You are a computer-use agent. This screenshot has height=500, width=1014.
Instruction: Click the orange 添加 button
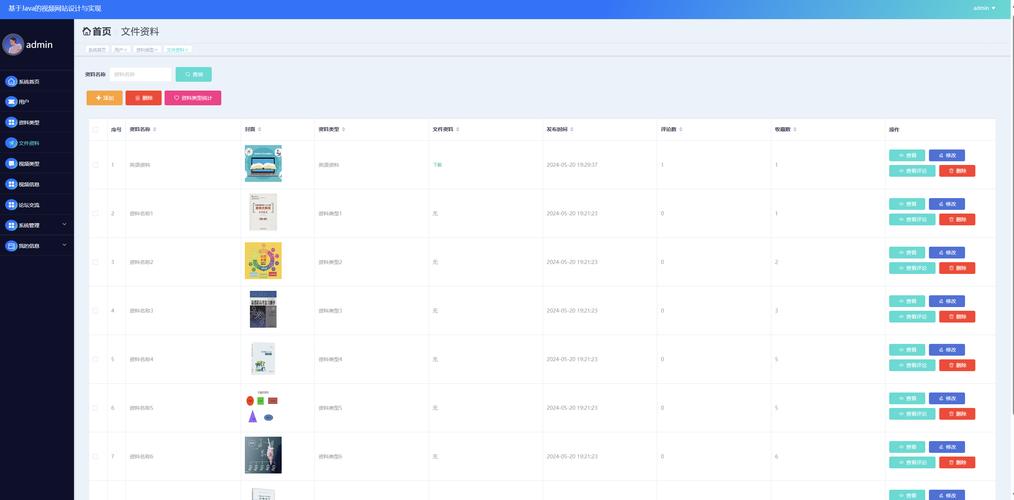pyautogui.click(x=104, y=98)
